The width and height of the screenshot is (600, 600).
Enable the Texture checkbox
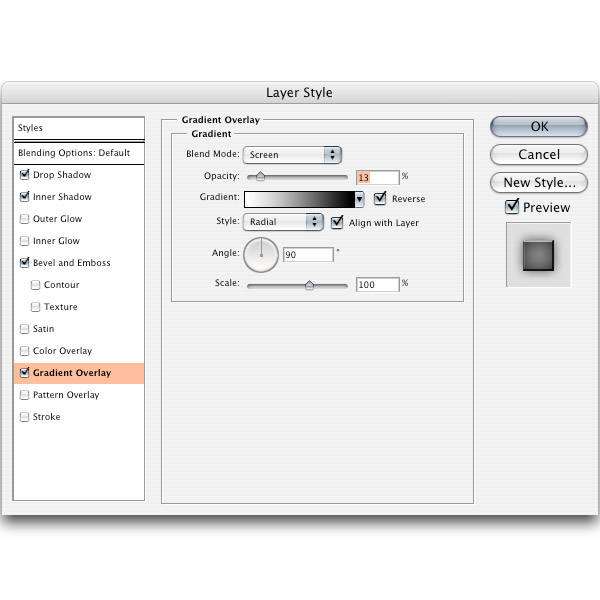click(x=35, y=307)
